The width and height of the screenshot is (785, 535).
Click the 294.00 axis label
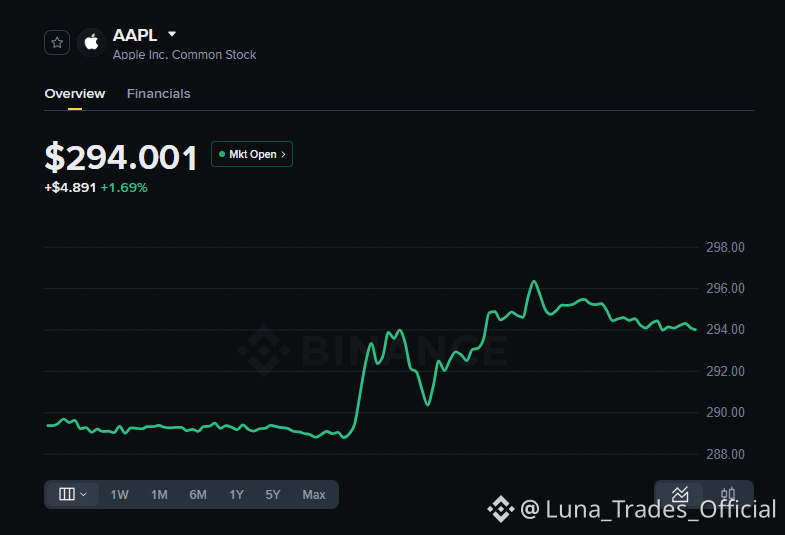[x=725, y=329]
